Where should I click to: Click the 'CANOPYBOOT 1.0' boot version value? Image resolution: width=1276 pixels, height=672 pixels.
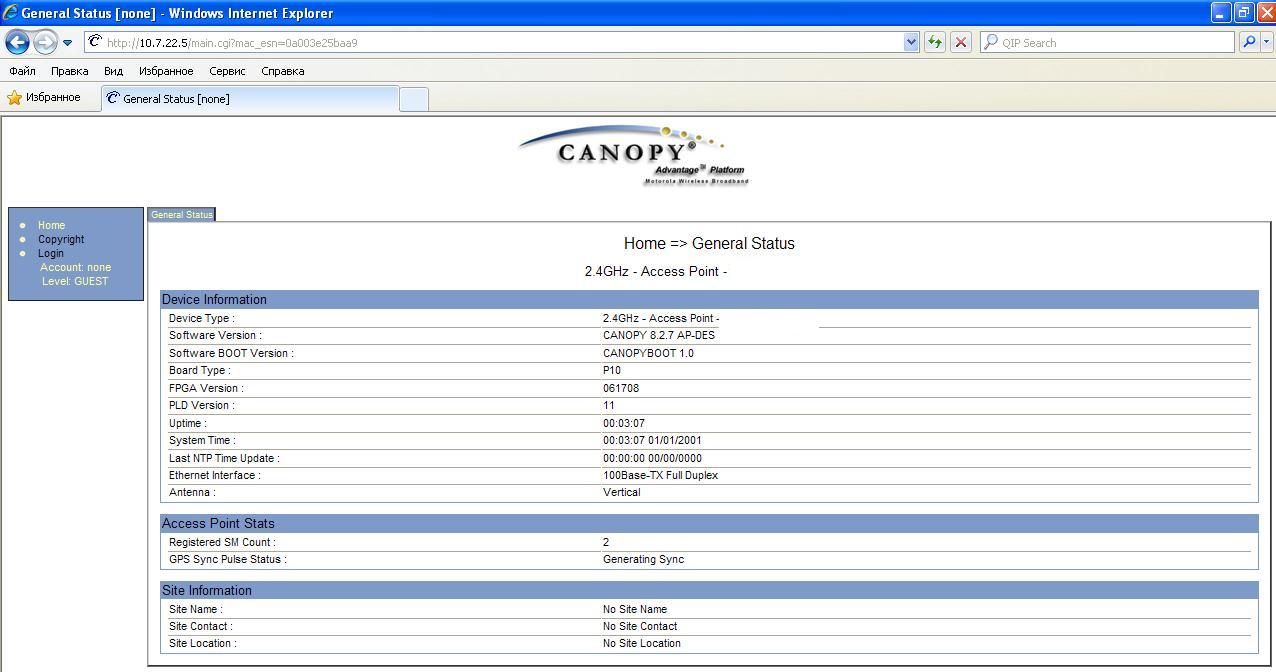point(648,353)
